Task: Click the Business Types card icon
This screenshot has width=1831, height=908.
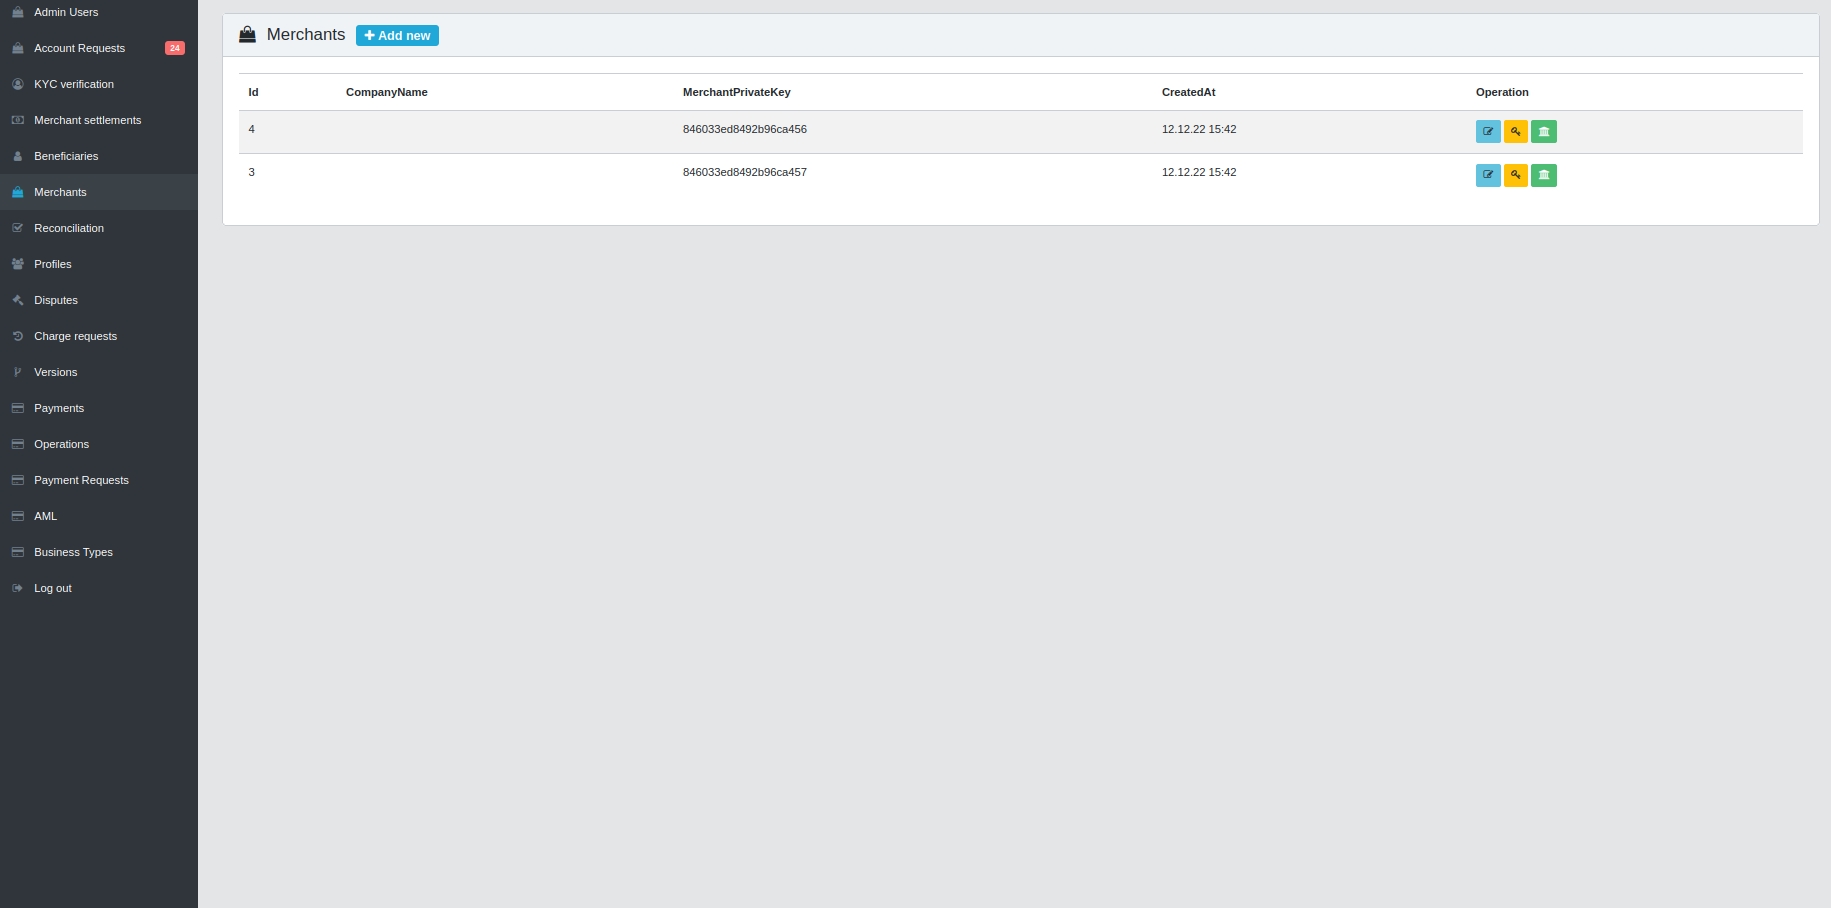Action: tap(17, 552)
